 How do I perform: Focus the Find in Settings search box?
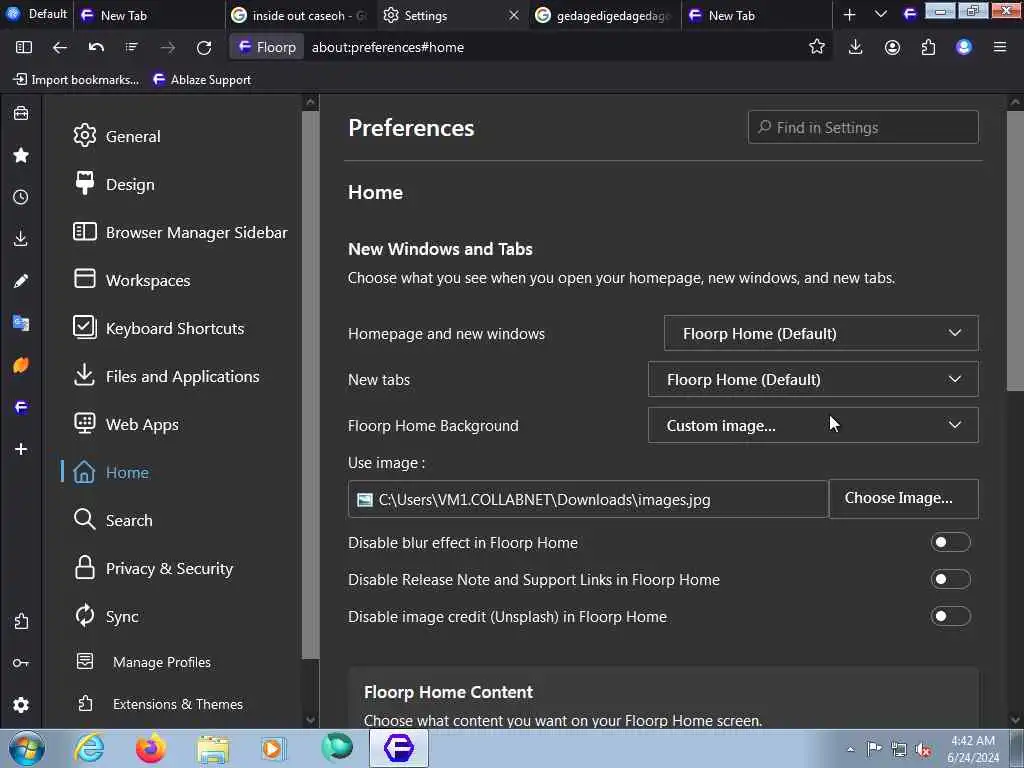click(x=863, y=127)
